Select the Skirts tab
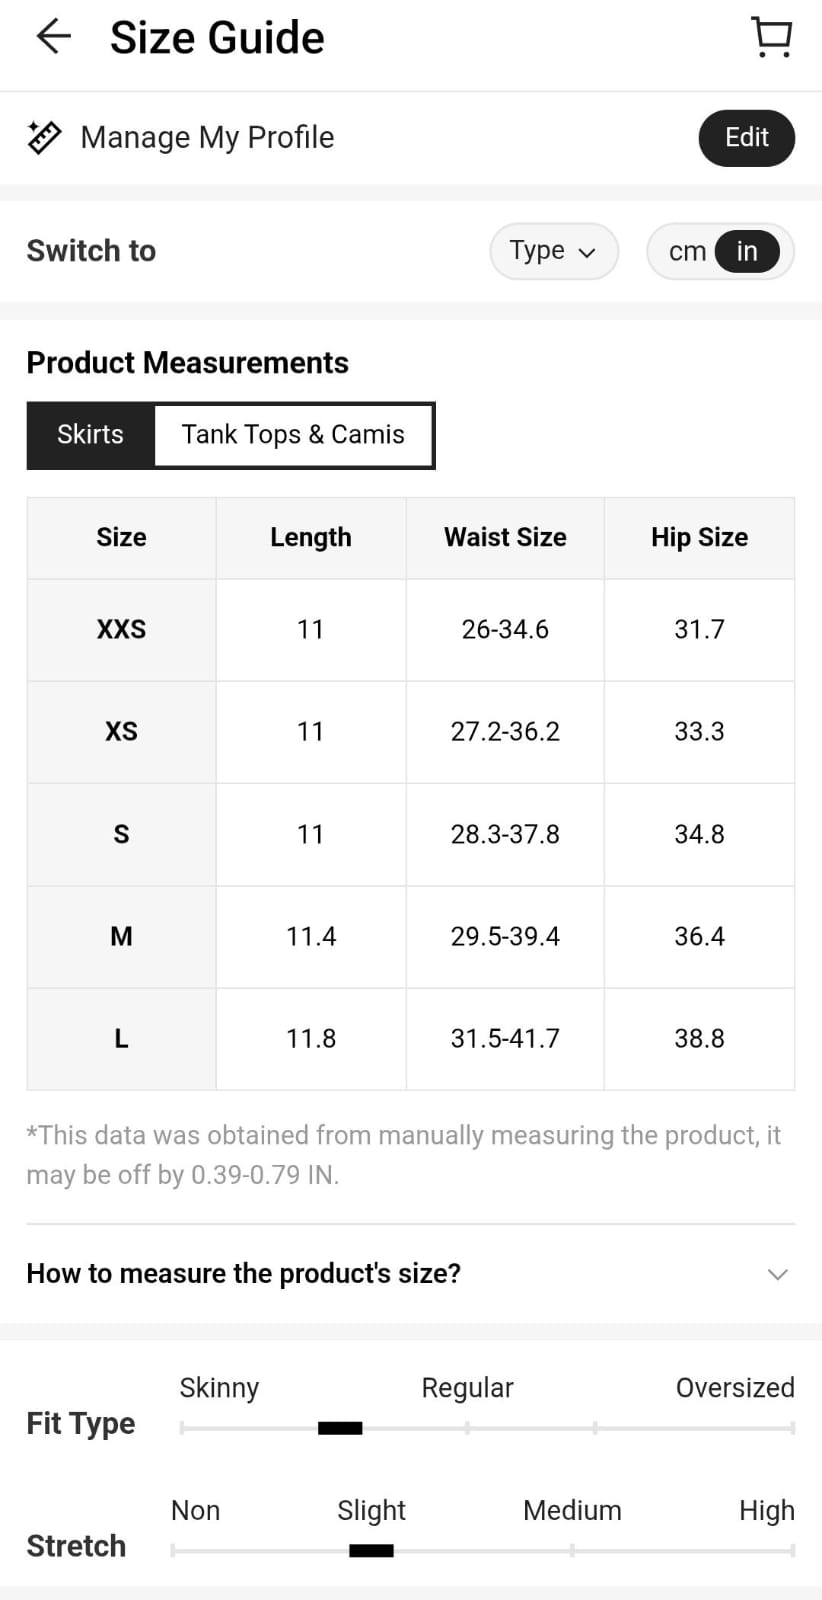This screenshot has height=1600, width=822. [x=91, y=435]
